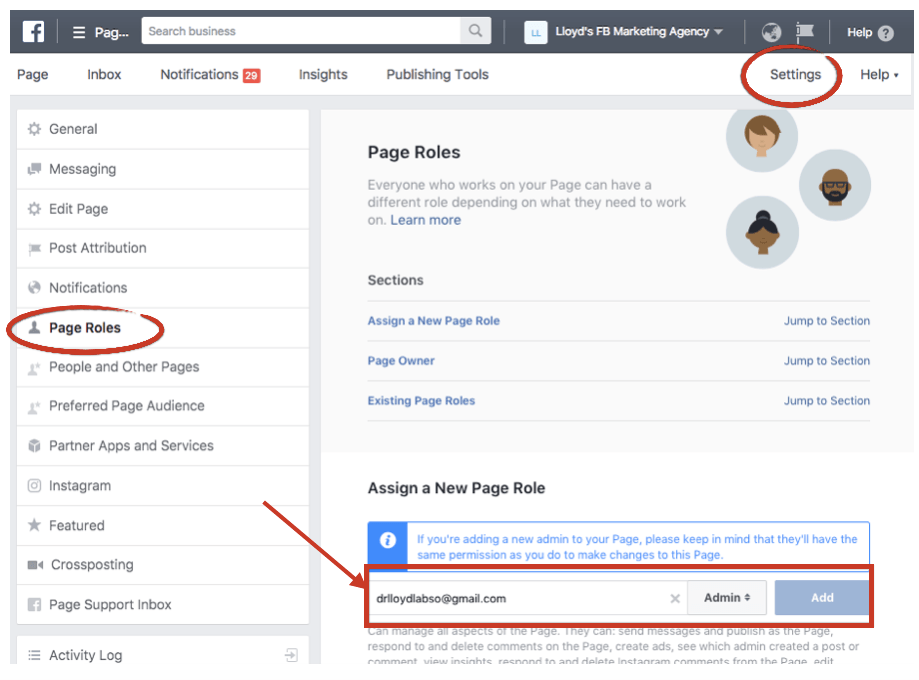Viewport: 919px width, 680px height.
Task: Select Instagram in settings sidebar
Action: [x=163, y=486]
